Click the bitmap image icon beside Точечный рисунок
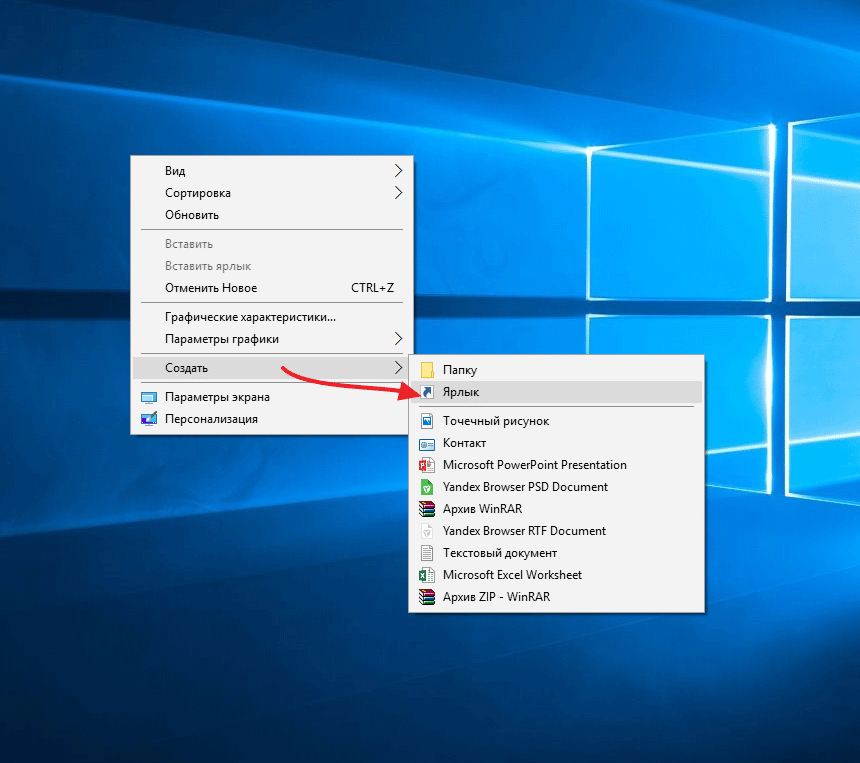Viewport: 860px width, 763px height. coord(427,421)
